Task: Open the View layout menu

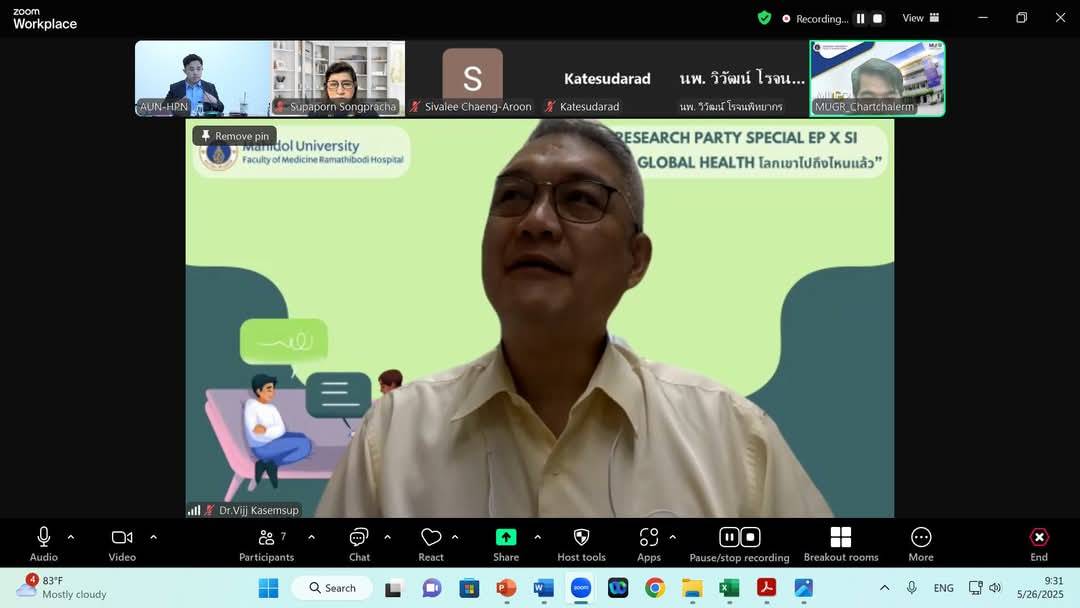Action: click(x=921, y=18)
